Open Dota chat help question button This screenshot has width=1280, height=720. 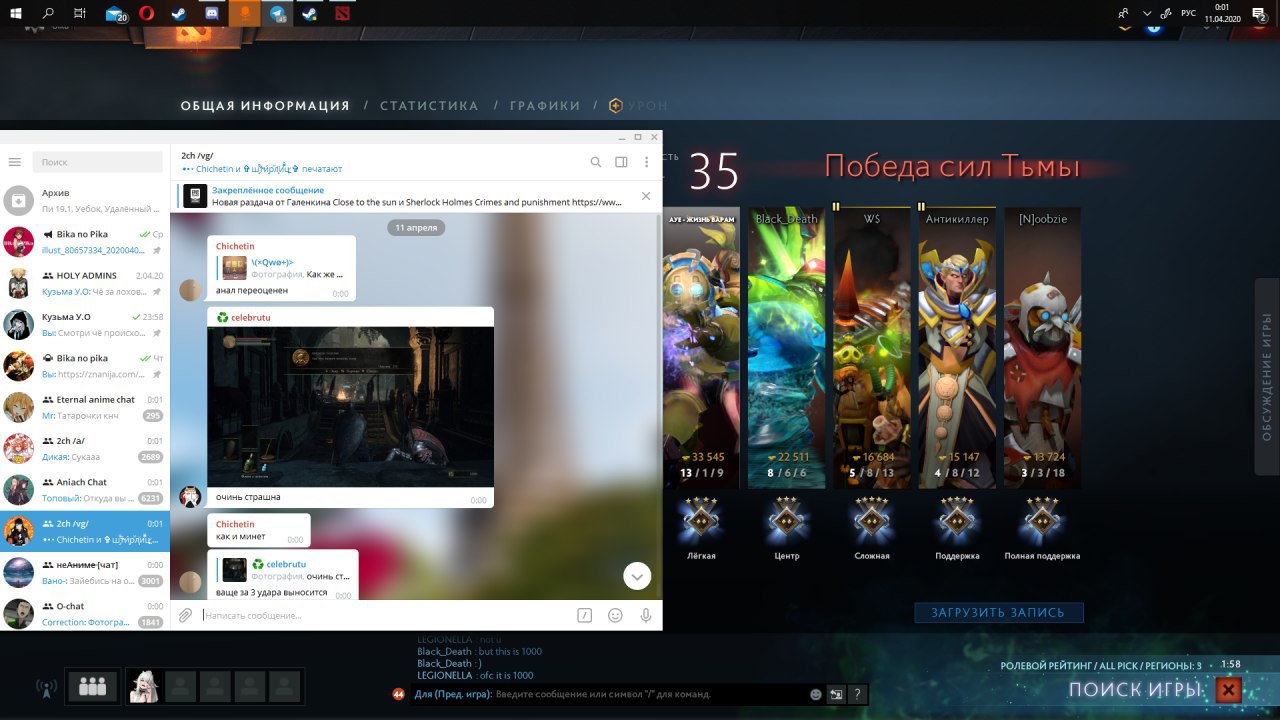click(x=857, y=694)
